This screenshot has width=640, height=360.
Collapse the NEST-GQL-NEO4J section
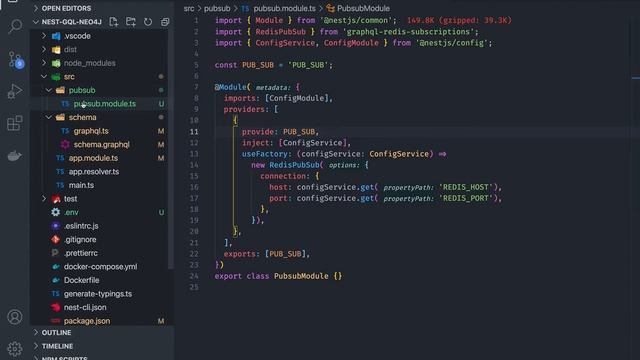67,22
